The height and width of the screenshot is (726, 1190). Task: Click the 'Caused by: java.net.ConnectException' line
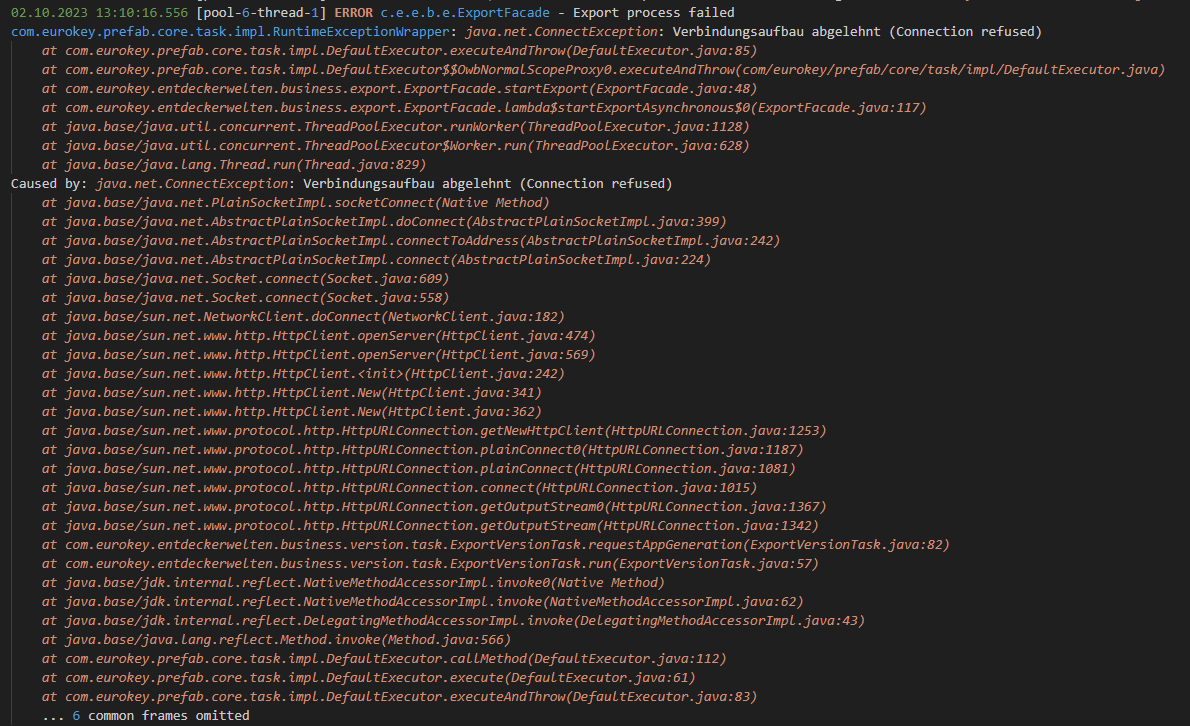click(342, 184)
